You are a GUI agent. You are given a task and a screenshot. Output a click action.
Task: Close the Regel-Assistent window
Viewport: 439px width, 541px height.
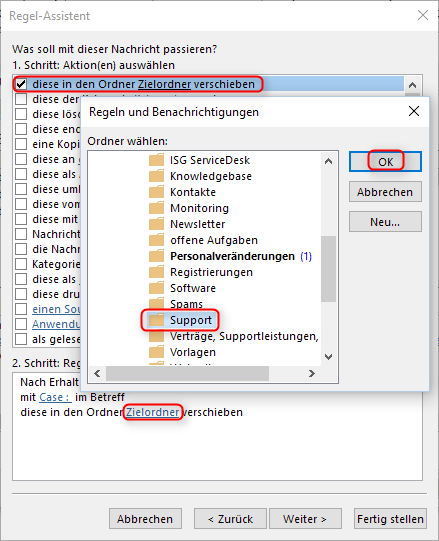click(x=423, y=16)
